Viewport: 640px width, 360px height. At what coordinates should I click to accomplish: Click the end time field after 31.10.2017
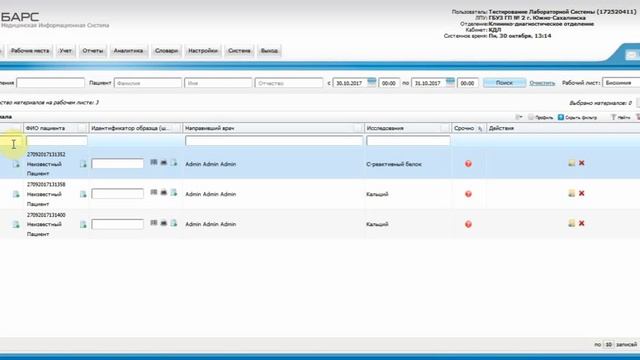click(x=468, y=83)
